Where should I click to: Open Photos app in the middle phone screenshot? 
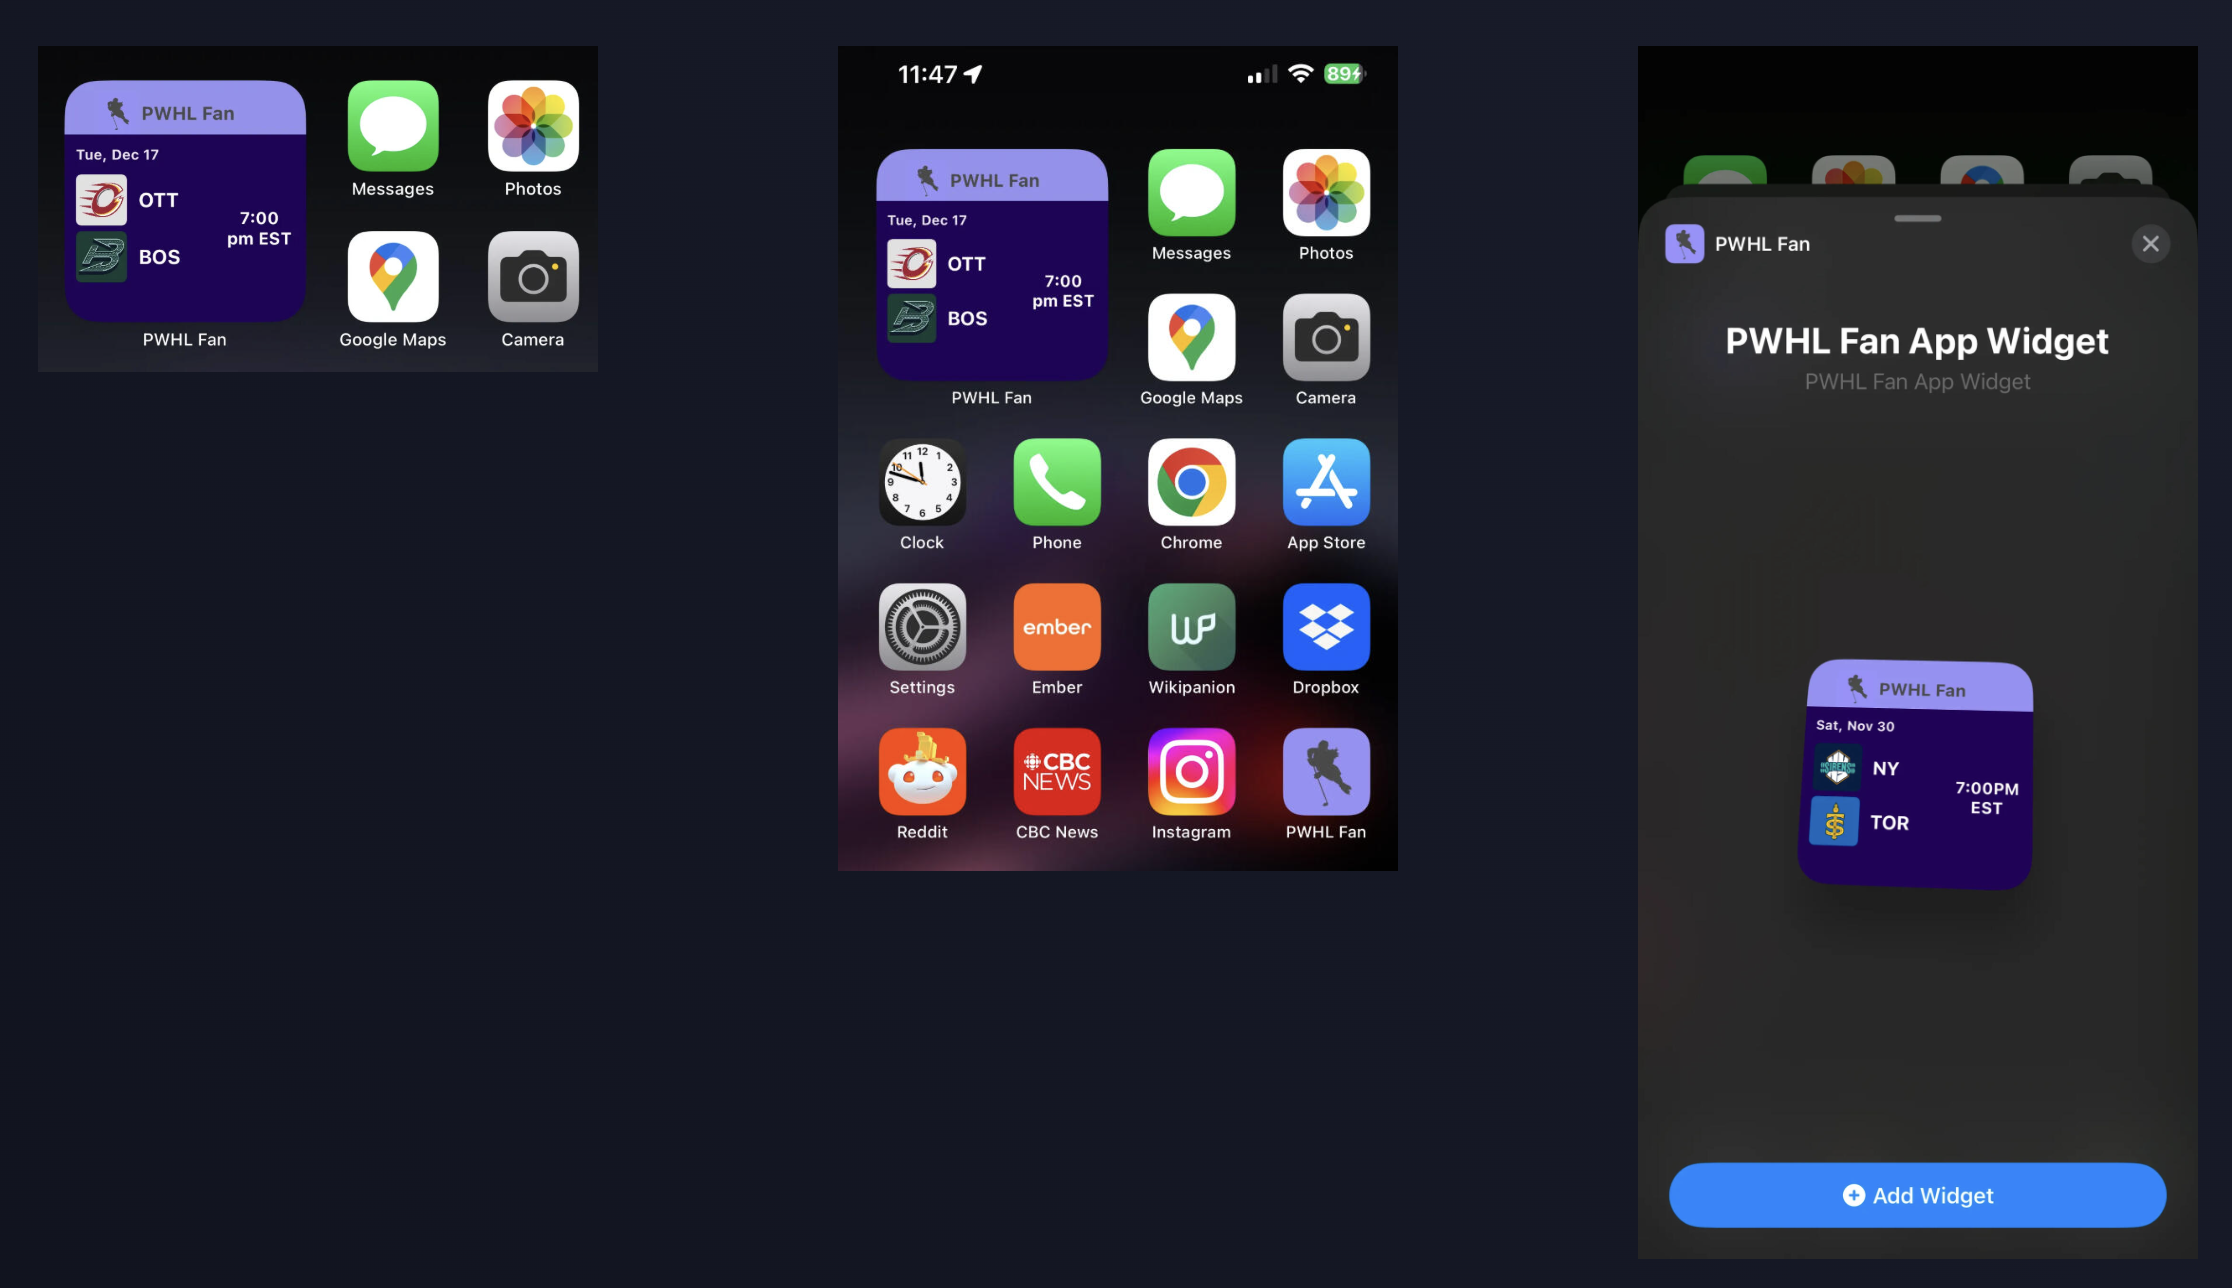click(x=1326, y=193)
